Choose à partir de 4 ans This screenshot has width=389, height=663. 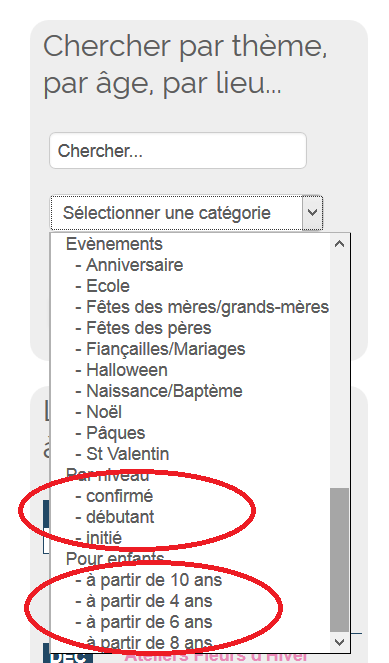[x=190, y=601]
